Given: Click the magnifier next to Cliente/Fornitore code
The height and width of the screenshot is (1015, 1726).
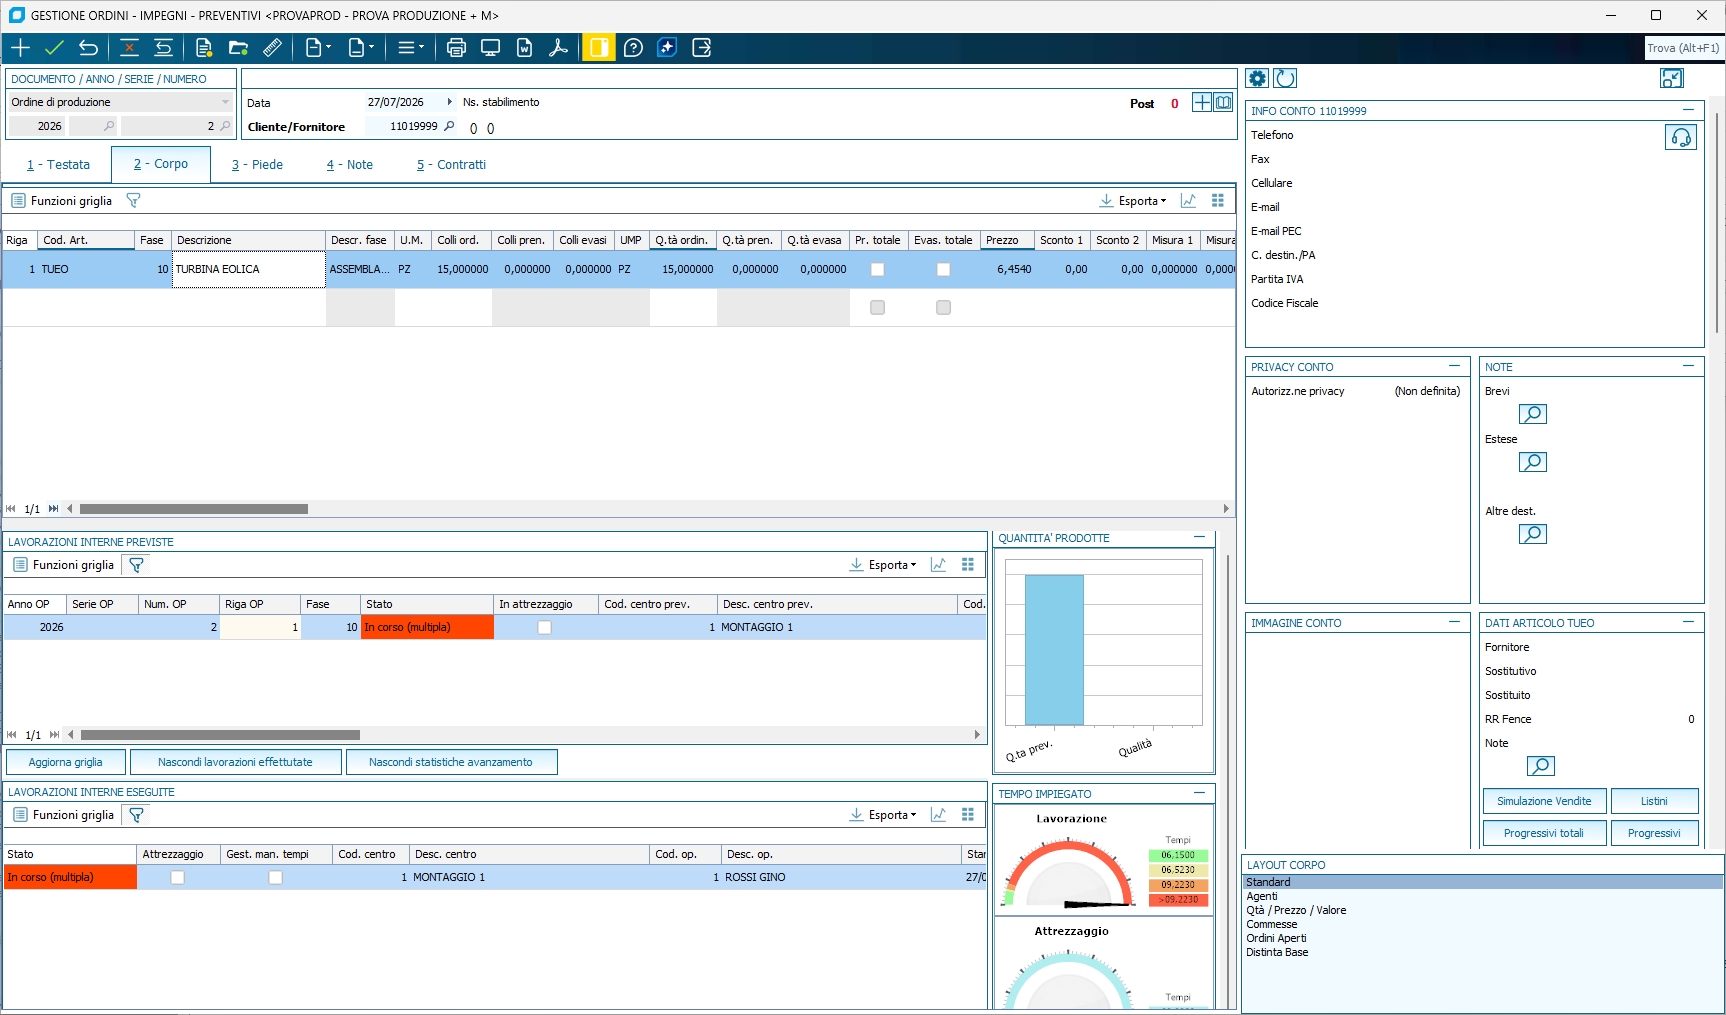Looking at the screenshot, I should (x=449, y=126).
